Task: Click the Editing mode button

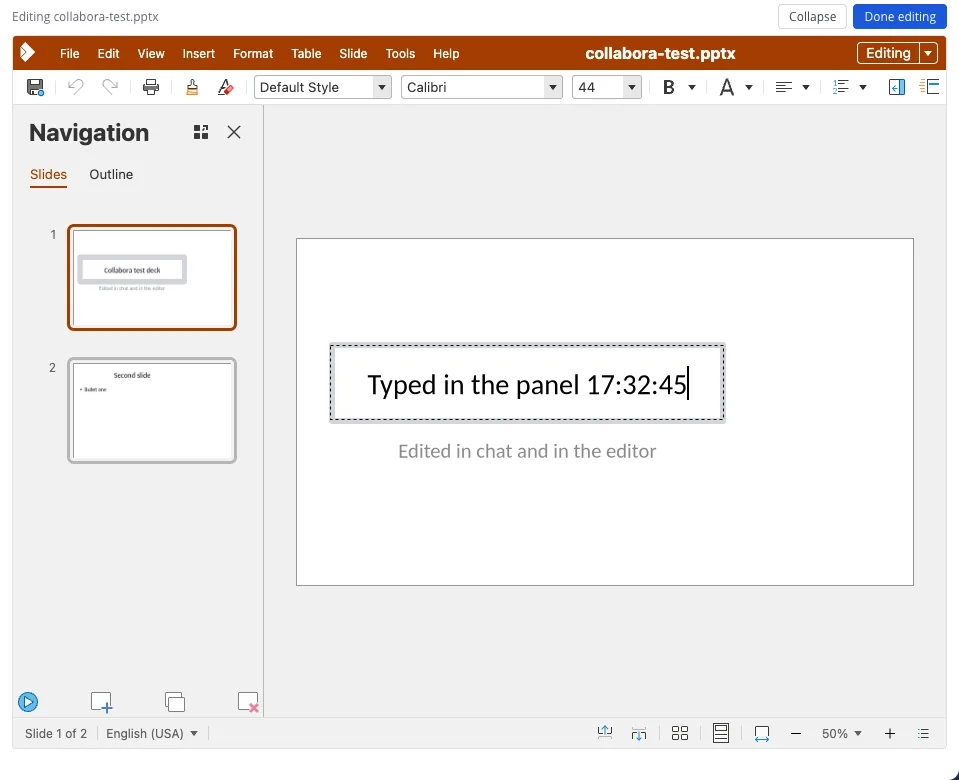Action: point(888,53)
